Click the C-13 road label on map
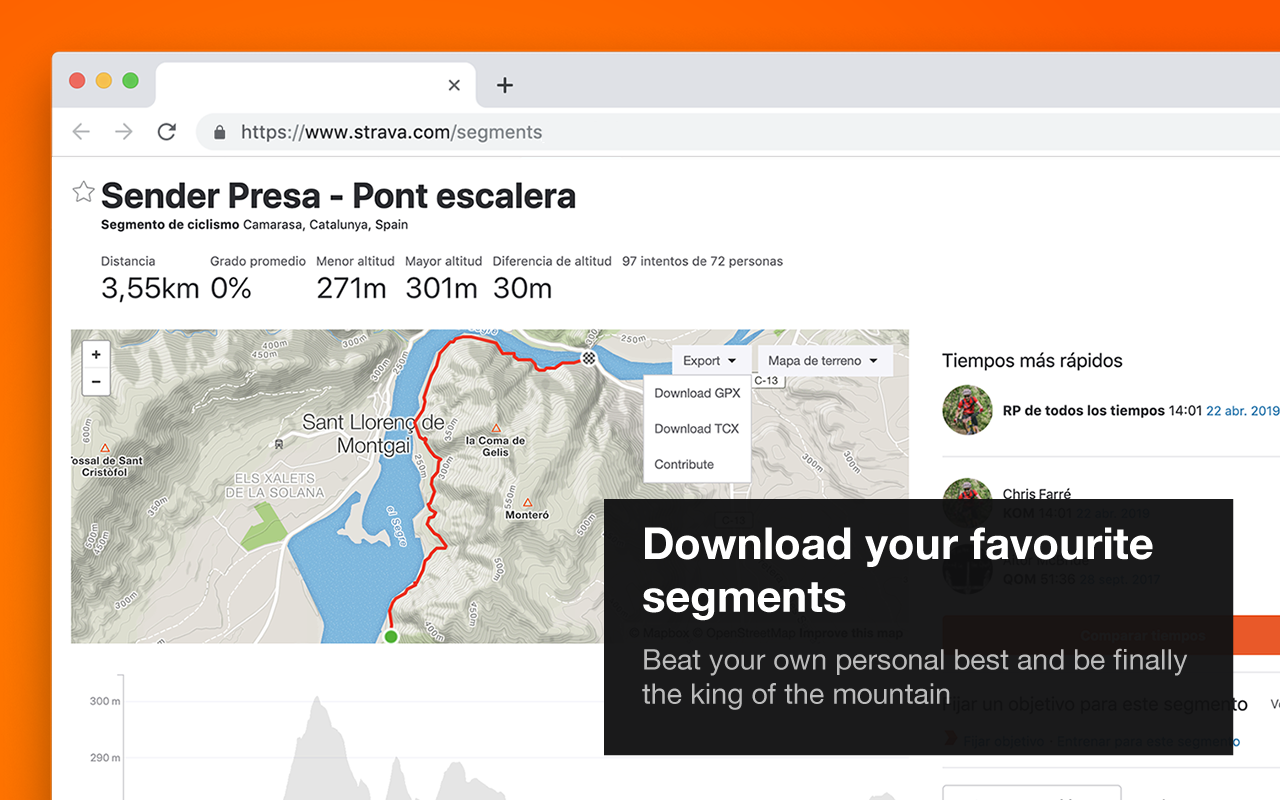This screenshot has height=800, width=1280. pos(766,381)
